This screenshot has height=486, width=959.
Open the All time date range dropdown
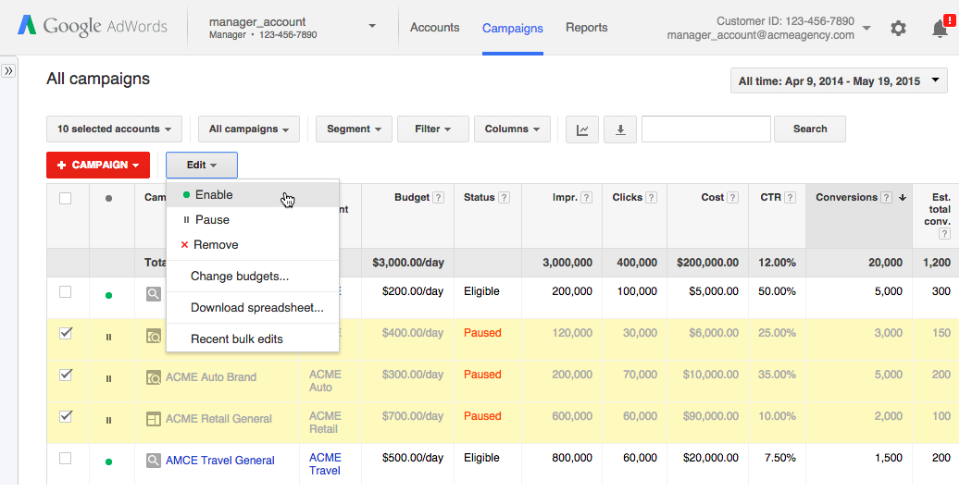pos(839,81)
